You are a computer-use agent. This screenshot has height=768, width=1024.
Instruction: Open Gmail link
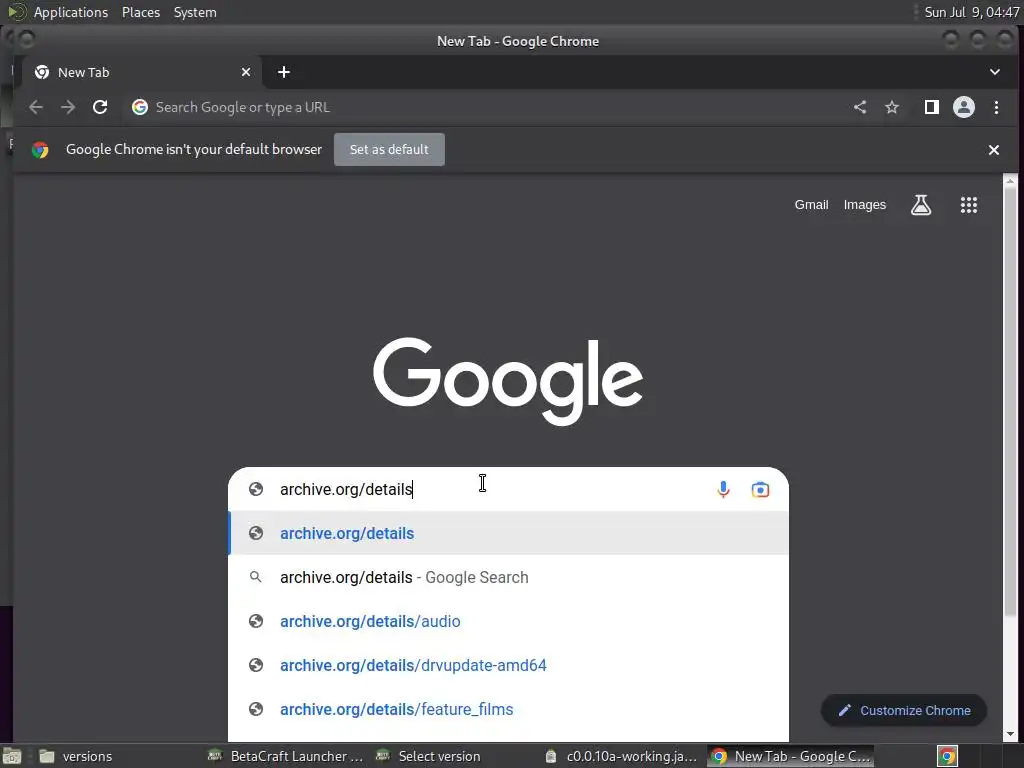tap(811, 205)
